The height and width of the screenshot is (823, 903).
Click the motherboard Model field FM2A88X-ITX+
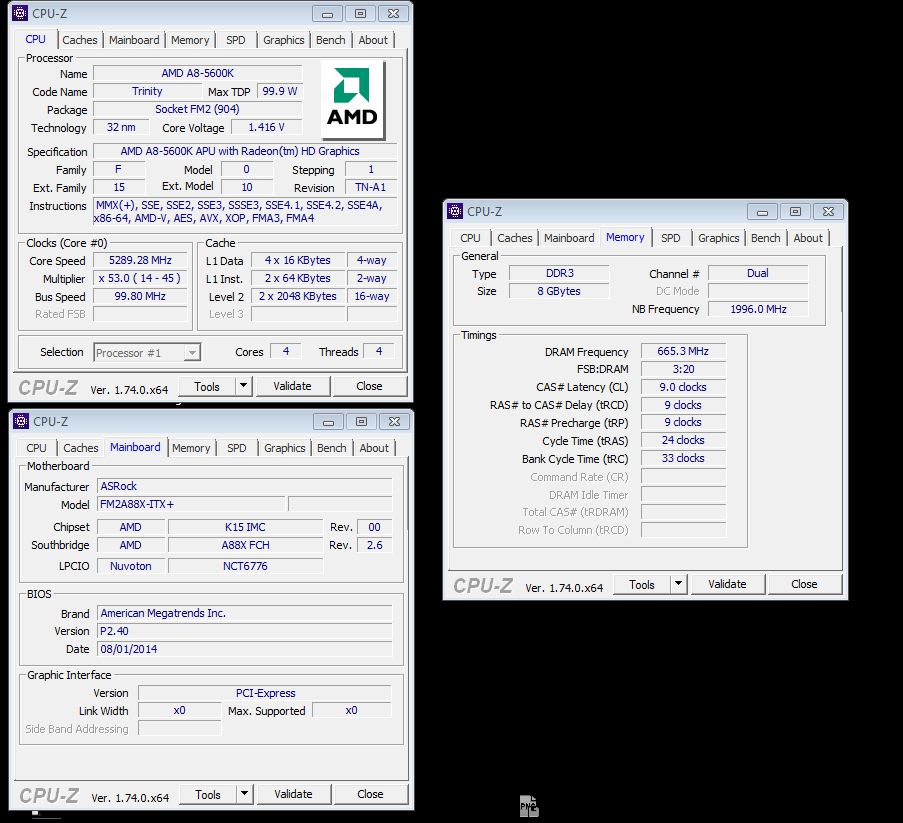pyautogui.click(x=191, y=504)
